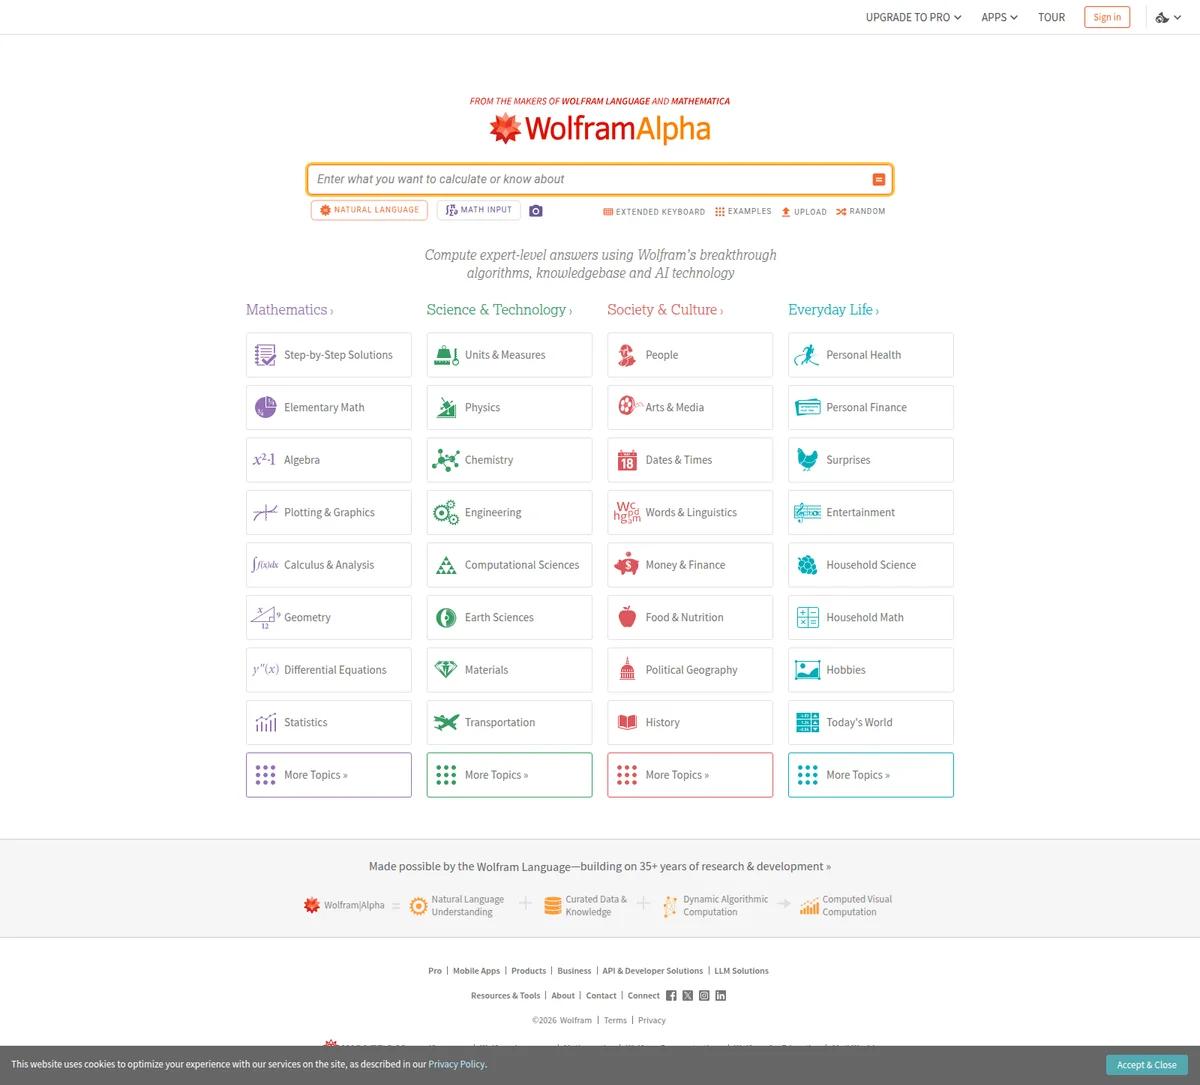The width and height of the screenshot is (1200, 1085).
Task: Open Wolfram's Instagram page from footer
Action: (x=704, y=995)
